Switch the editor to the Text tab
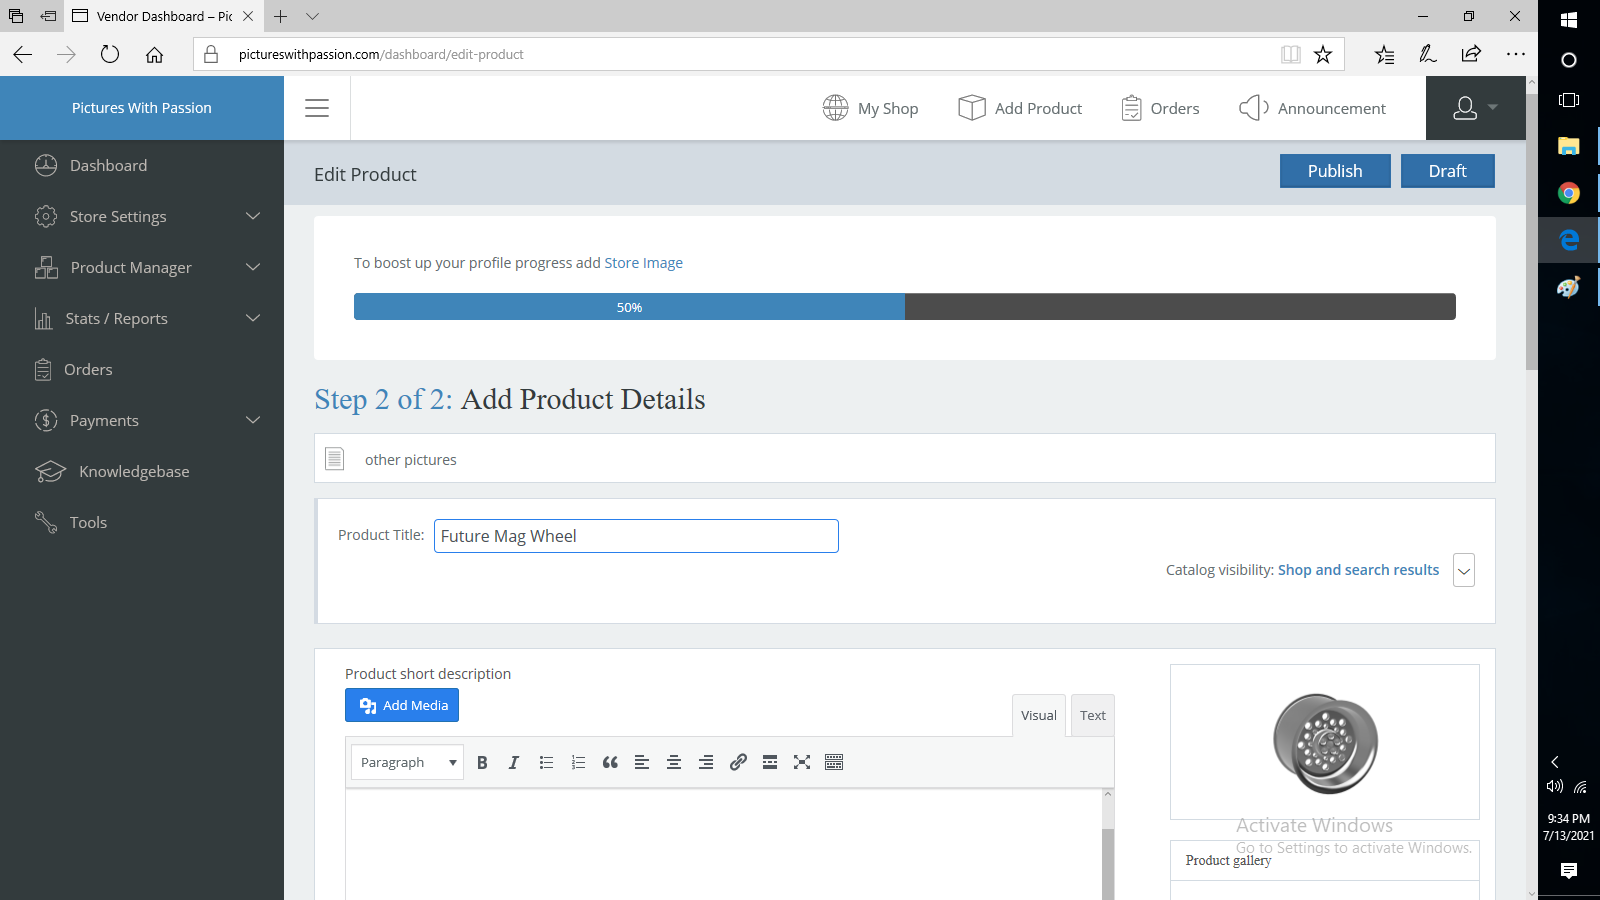Screen dimensions: 1600x900 [x=1093, y=715]
